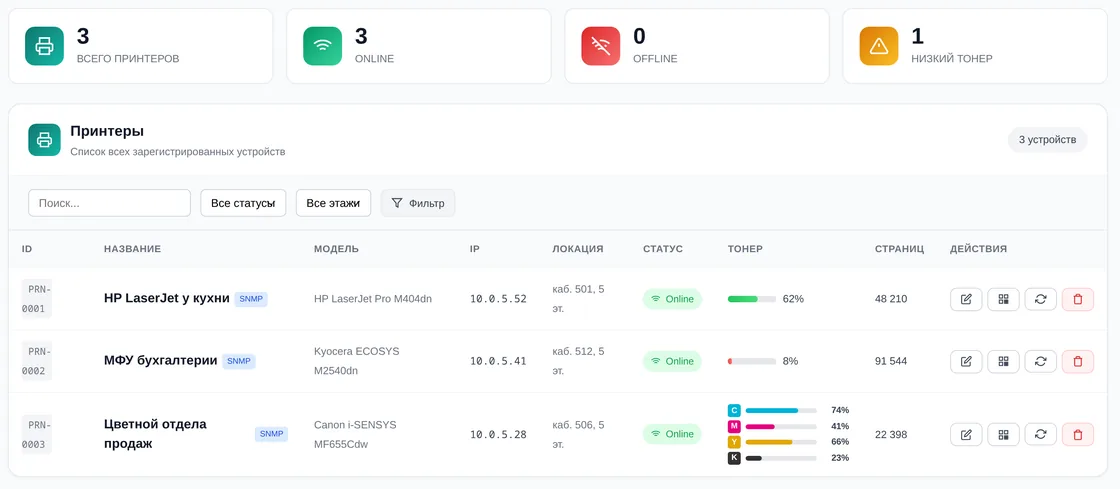Click the Canon i-SENSYS MF655Cdw model cell
1120x489 pixels.
pos(355,434)
